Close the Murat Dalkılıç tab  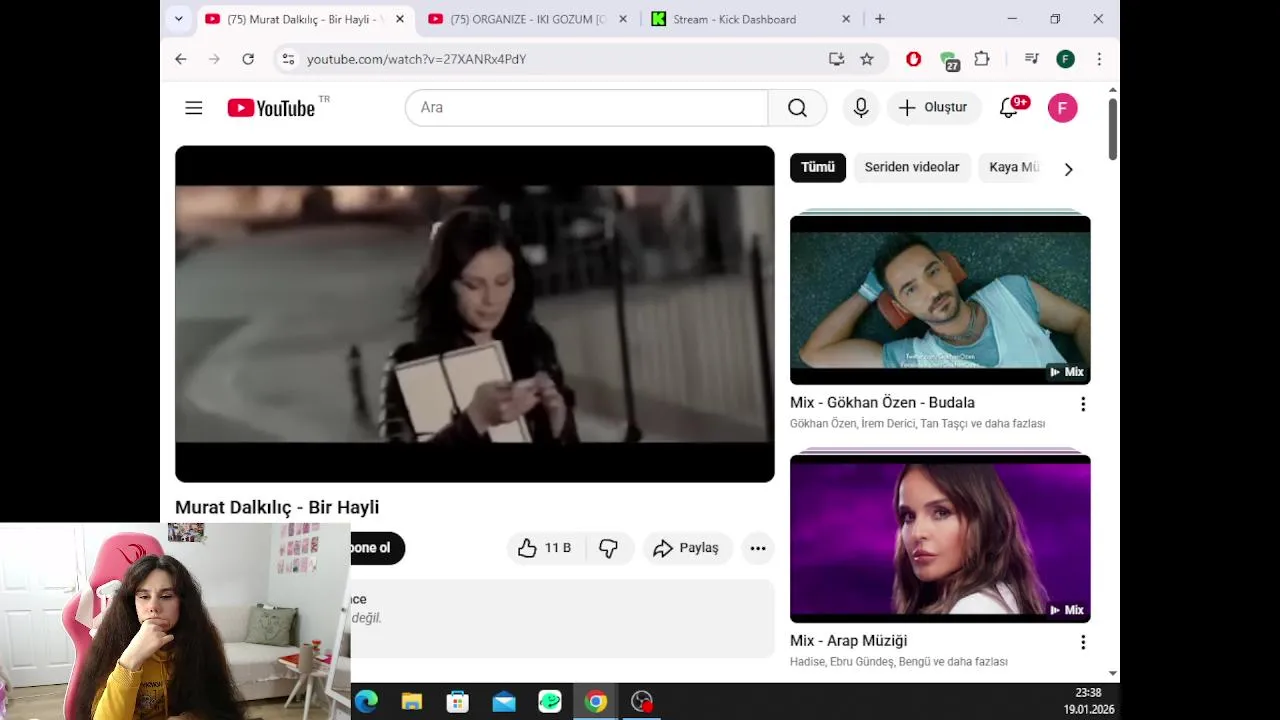(x=400, y=19)
